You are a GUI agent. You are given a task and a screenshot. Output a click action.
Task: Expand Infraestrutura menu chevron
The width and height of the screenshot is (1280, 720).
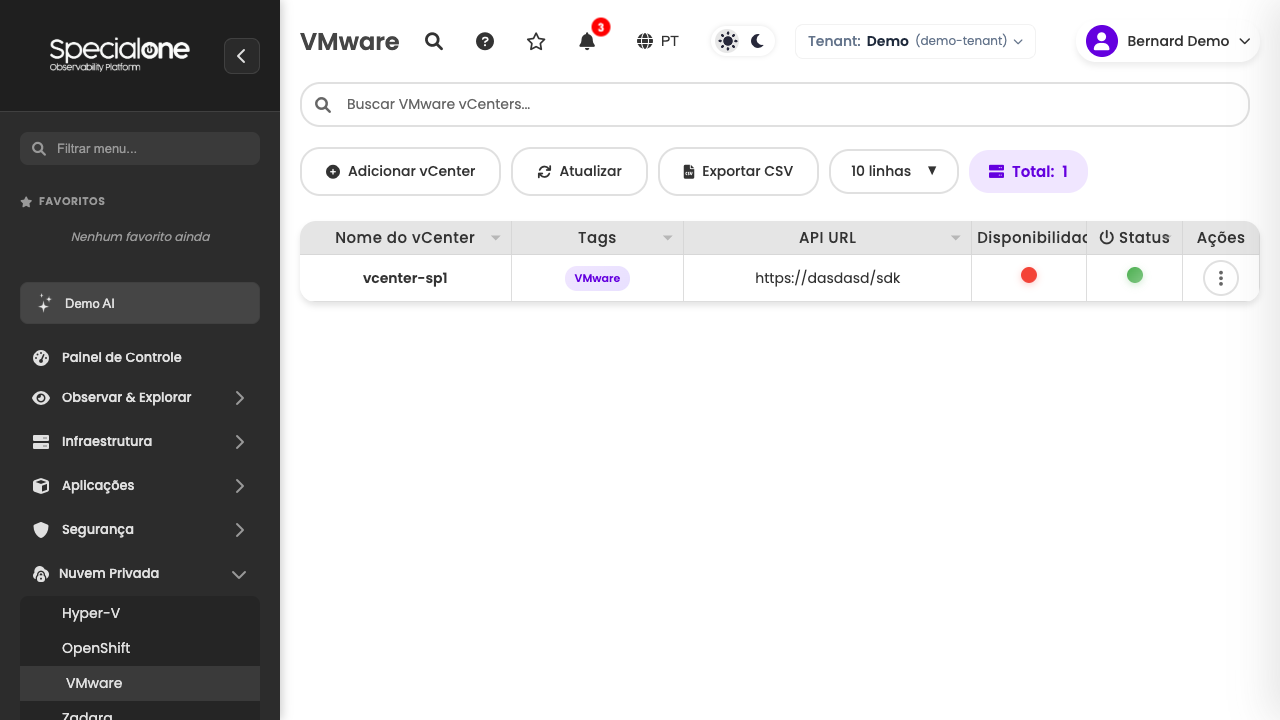coord(239,442)
